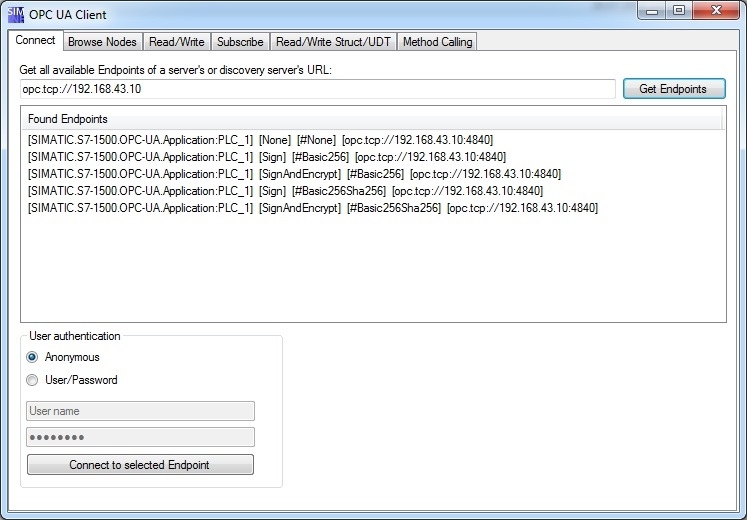Click the Get Endpoints button

click(674, 89)
